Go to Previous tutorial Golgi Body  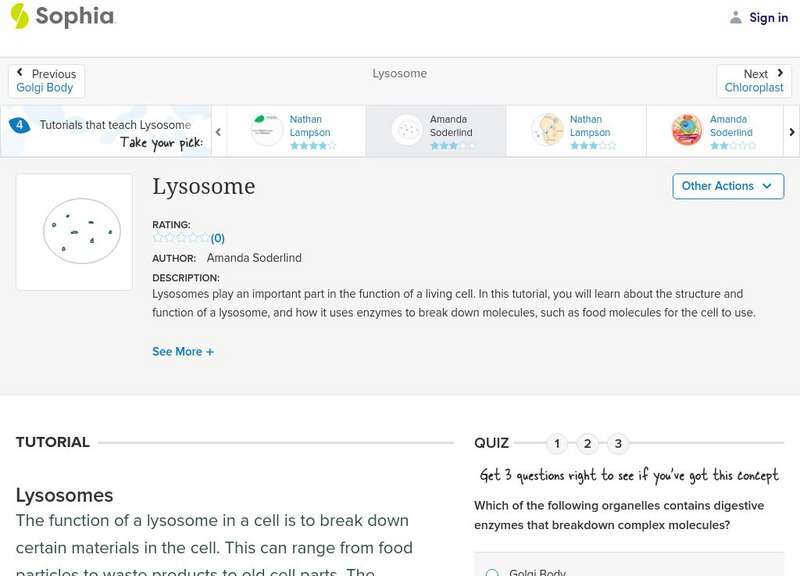click(x=48, y=80)
